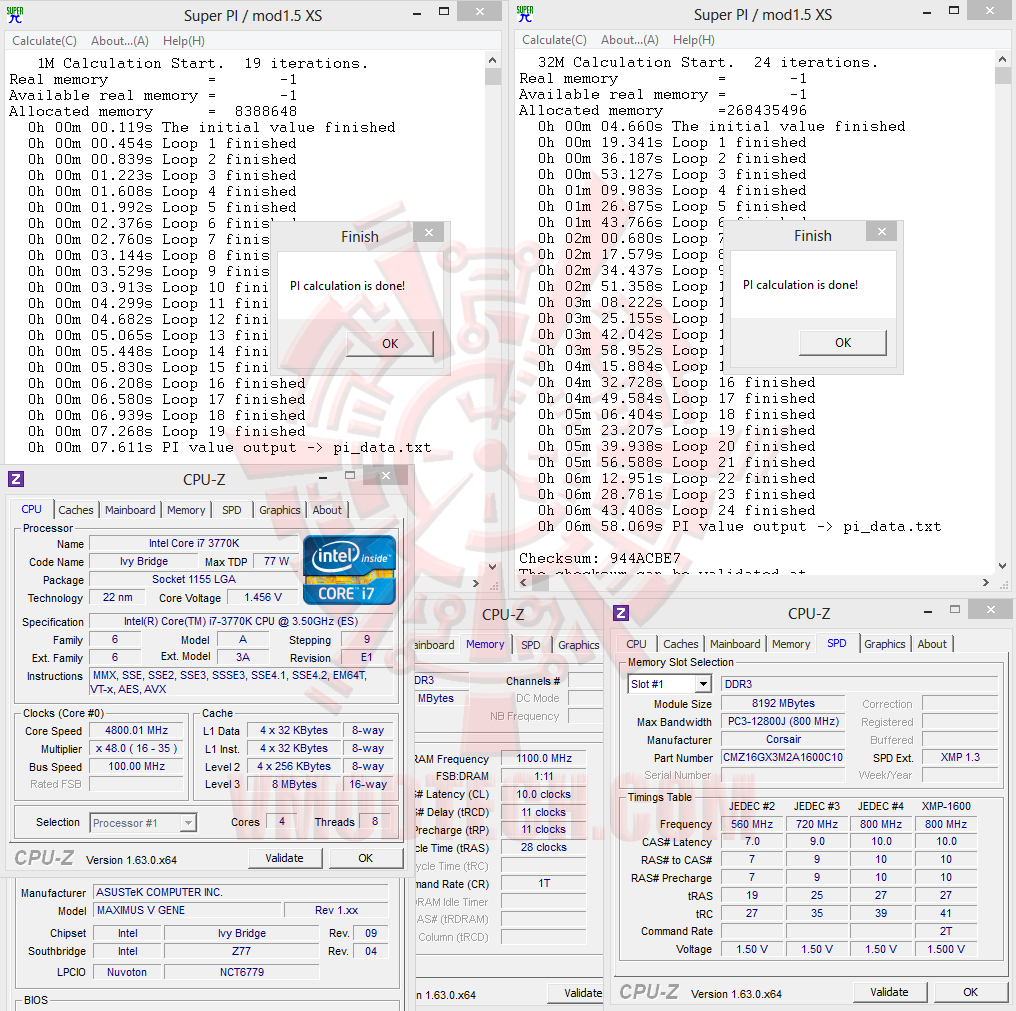The image size is (1016, 1011).
Task: Open the Calculate(C) menu in the 1M Super PI window
Action: pyautogui.click(x=44, y=41)
